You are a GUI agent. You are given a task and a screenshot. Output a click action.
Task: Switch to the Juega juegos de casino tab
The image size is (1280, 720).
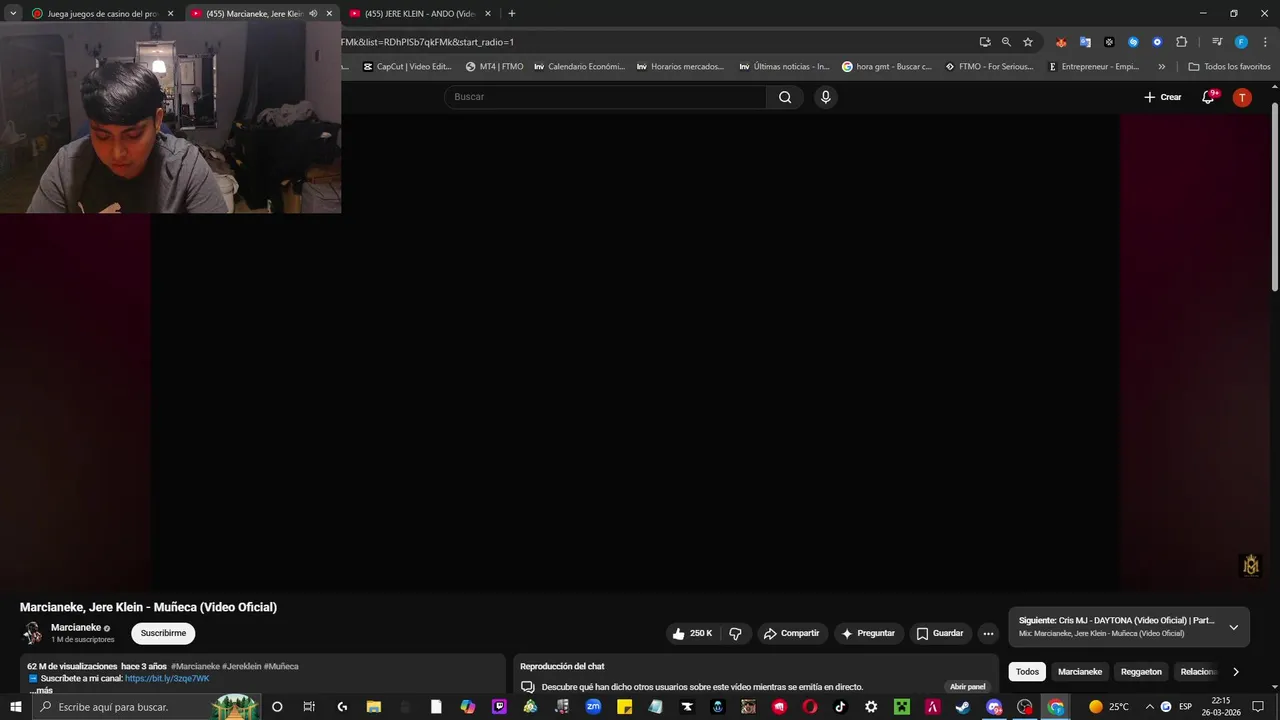[103, 14]
